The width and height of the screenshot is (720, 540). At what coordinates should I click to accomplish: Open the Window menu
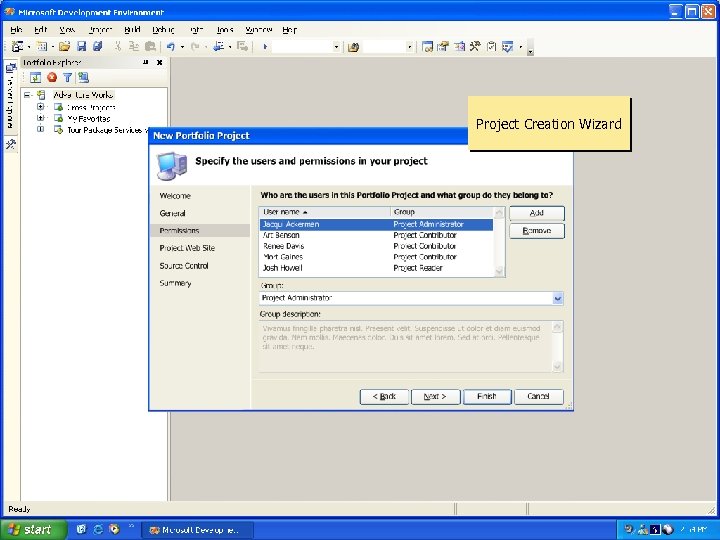click(259, 30)
